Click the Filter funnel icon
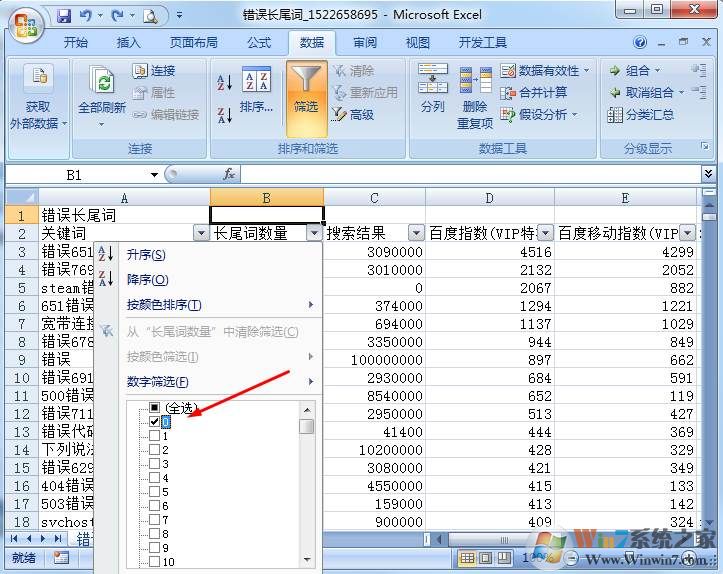 coord(306,92)
